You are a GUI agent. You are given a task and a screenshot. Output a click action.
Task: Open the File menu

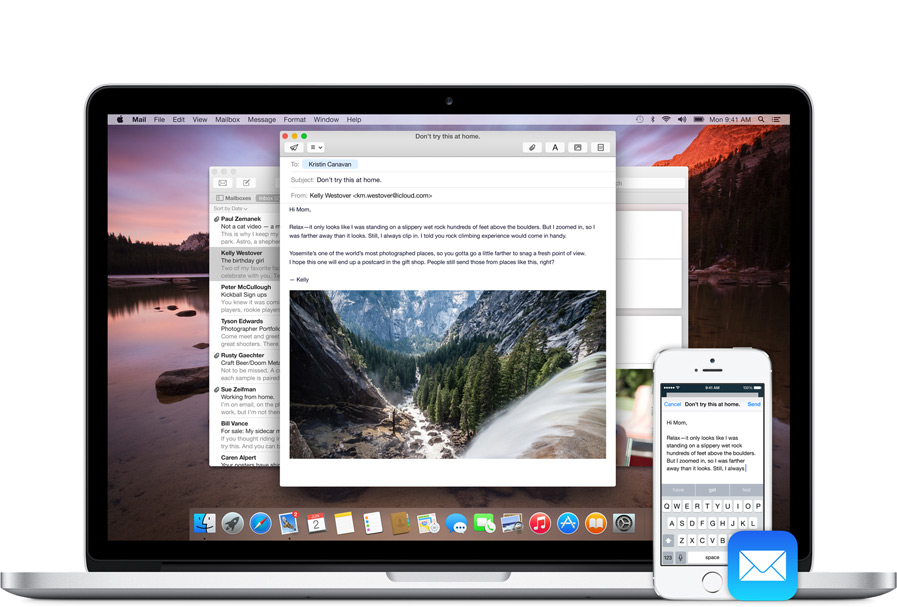[159, 120]
